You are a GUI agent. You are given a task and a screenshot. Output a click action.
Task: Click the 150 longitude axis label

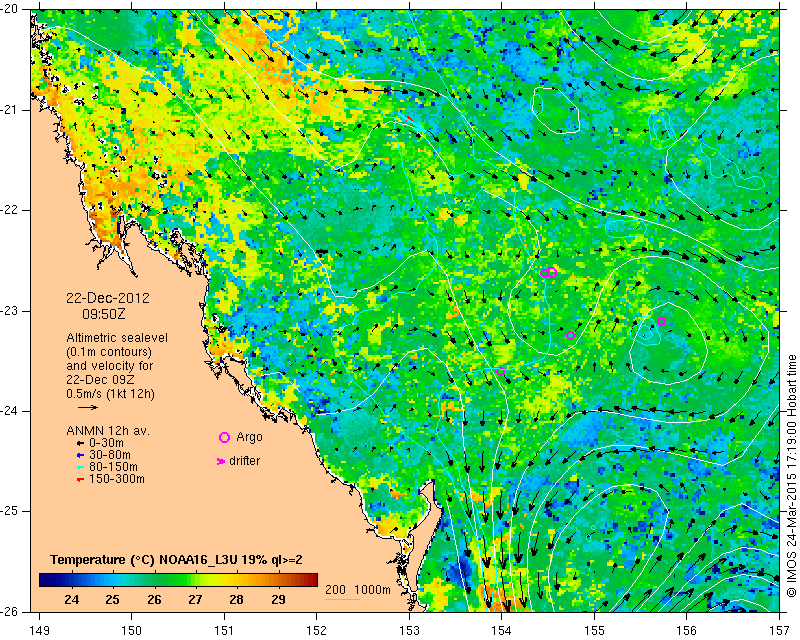pos(132,631)
